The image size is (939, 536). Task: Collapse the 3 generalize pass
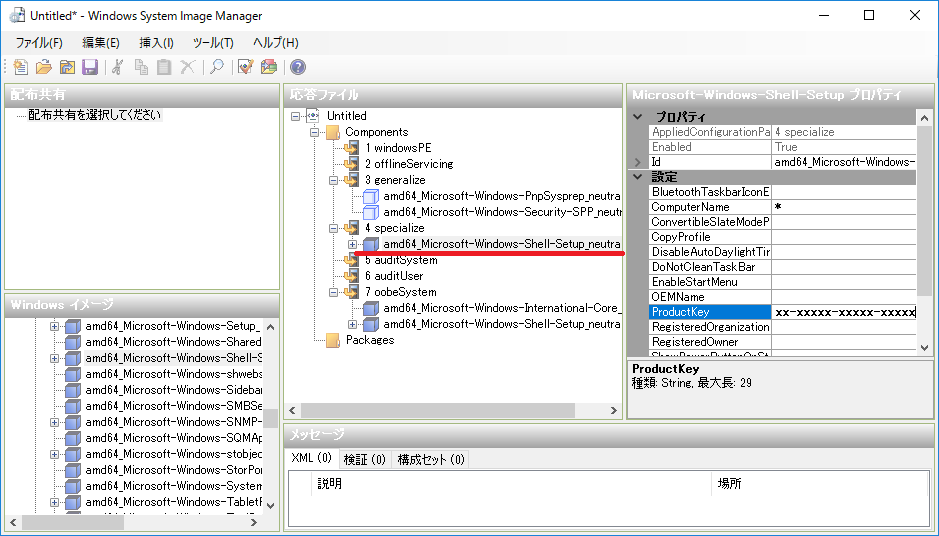(334, 180)
